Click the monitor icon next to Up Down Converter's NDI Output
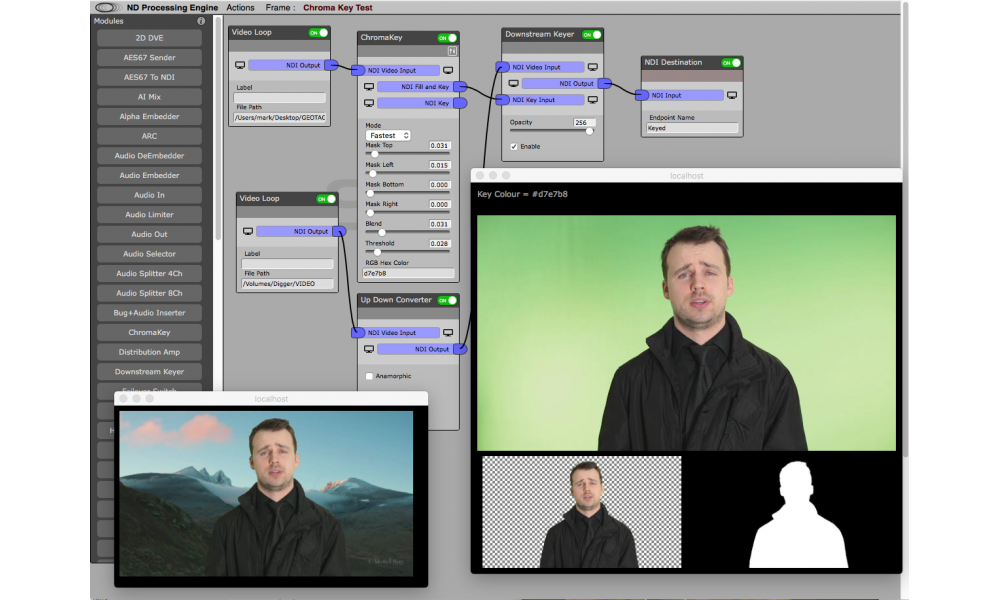 pos(368,348)
